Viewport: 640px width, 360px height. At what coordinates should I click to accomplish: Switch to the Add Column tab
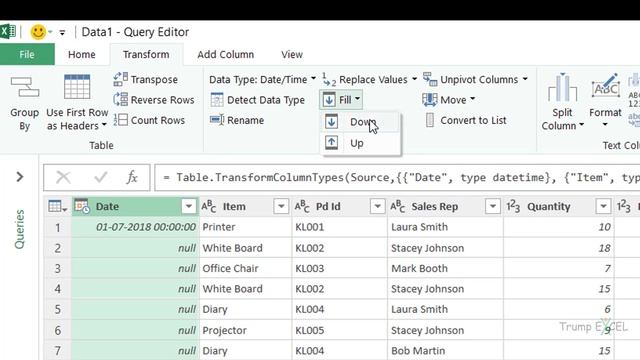[x=226, y=54]
